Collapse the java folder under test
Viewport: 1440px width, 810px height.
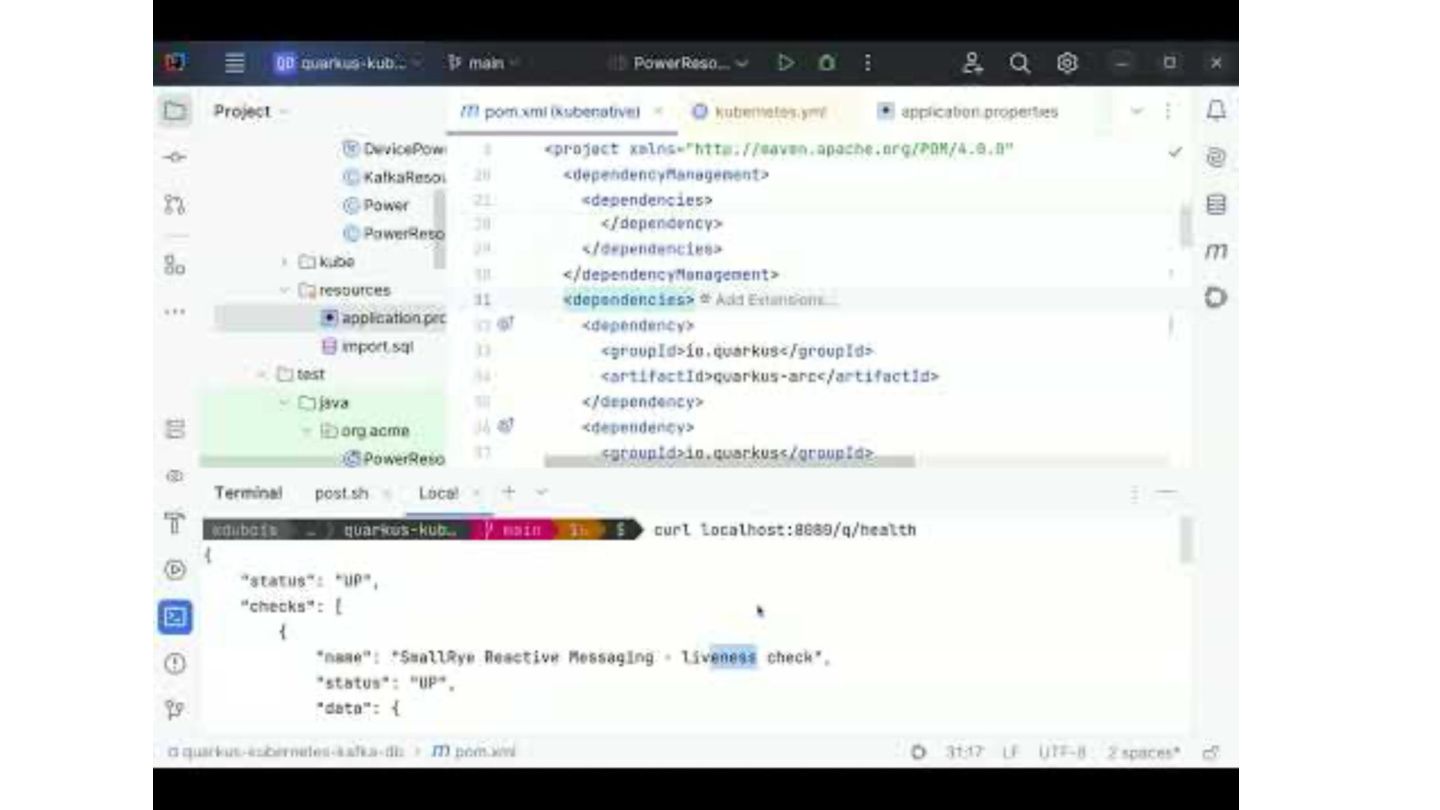285,402
